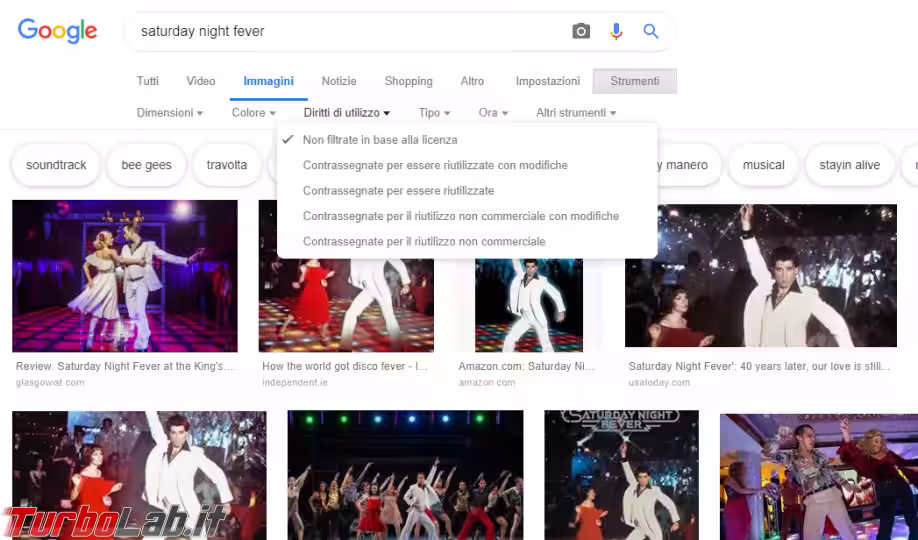Click the glasgowist.com source text
Image resolution: width=918 pixels, height=540 pixels.
(50, 382)
